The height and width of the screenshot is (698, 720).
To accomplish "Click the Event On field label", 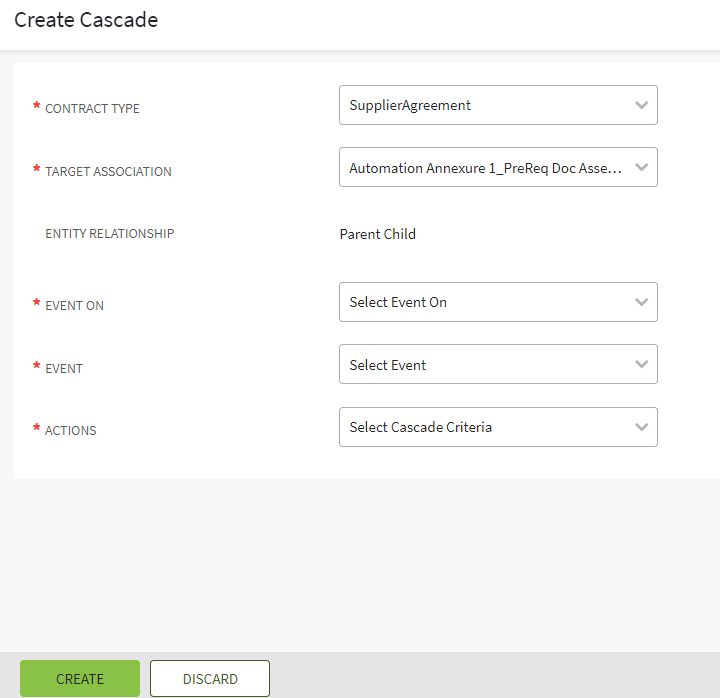I will [x=74, y=306].
